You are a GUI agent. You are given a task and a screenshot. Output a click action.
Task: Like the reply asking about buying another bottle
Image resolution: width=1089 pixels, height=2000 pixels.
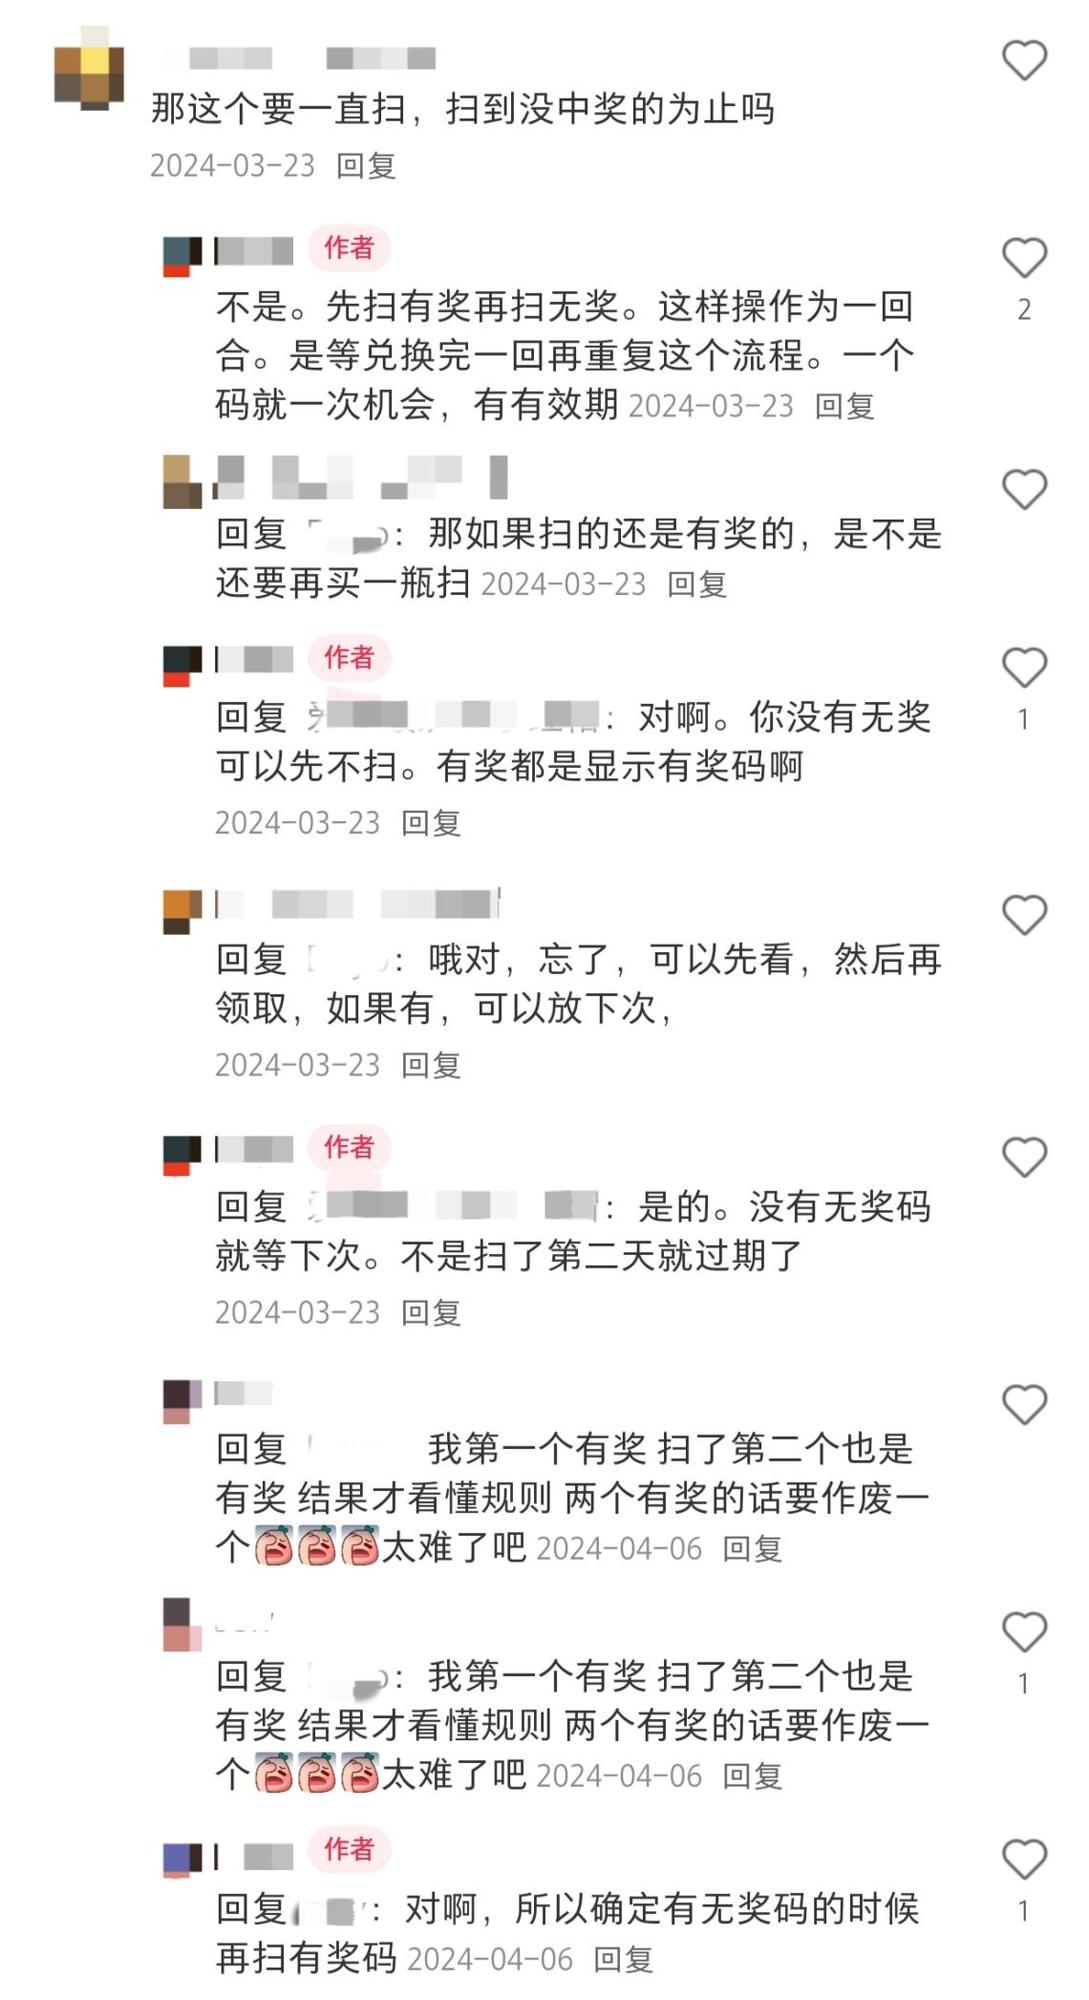point(1024,490)
